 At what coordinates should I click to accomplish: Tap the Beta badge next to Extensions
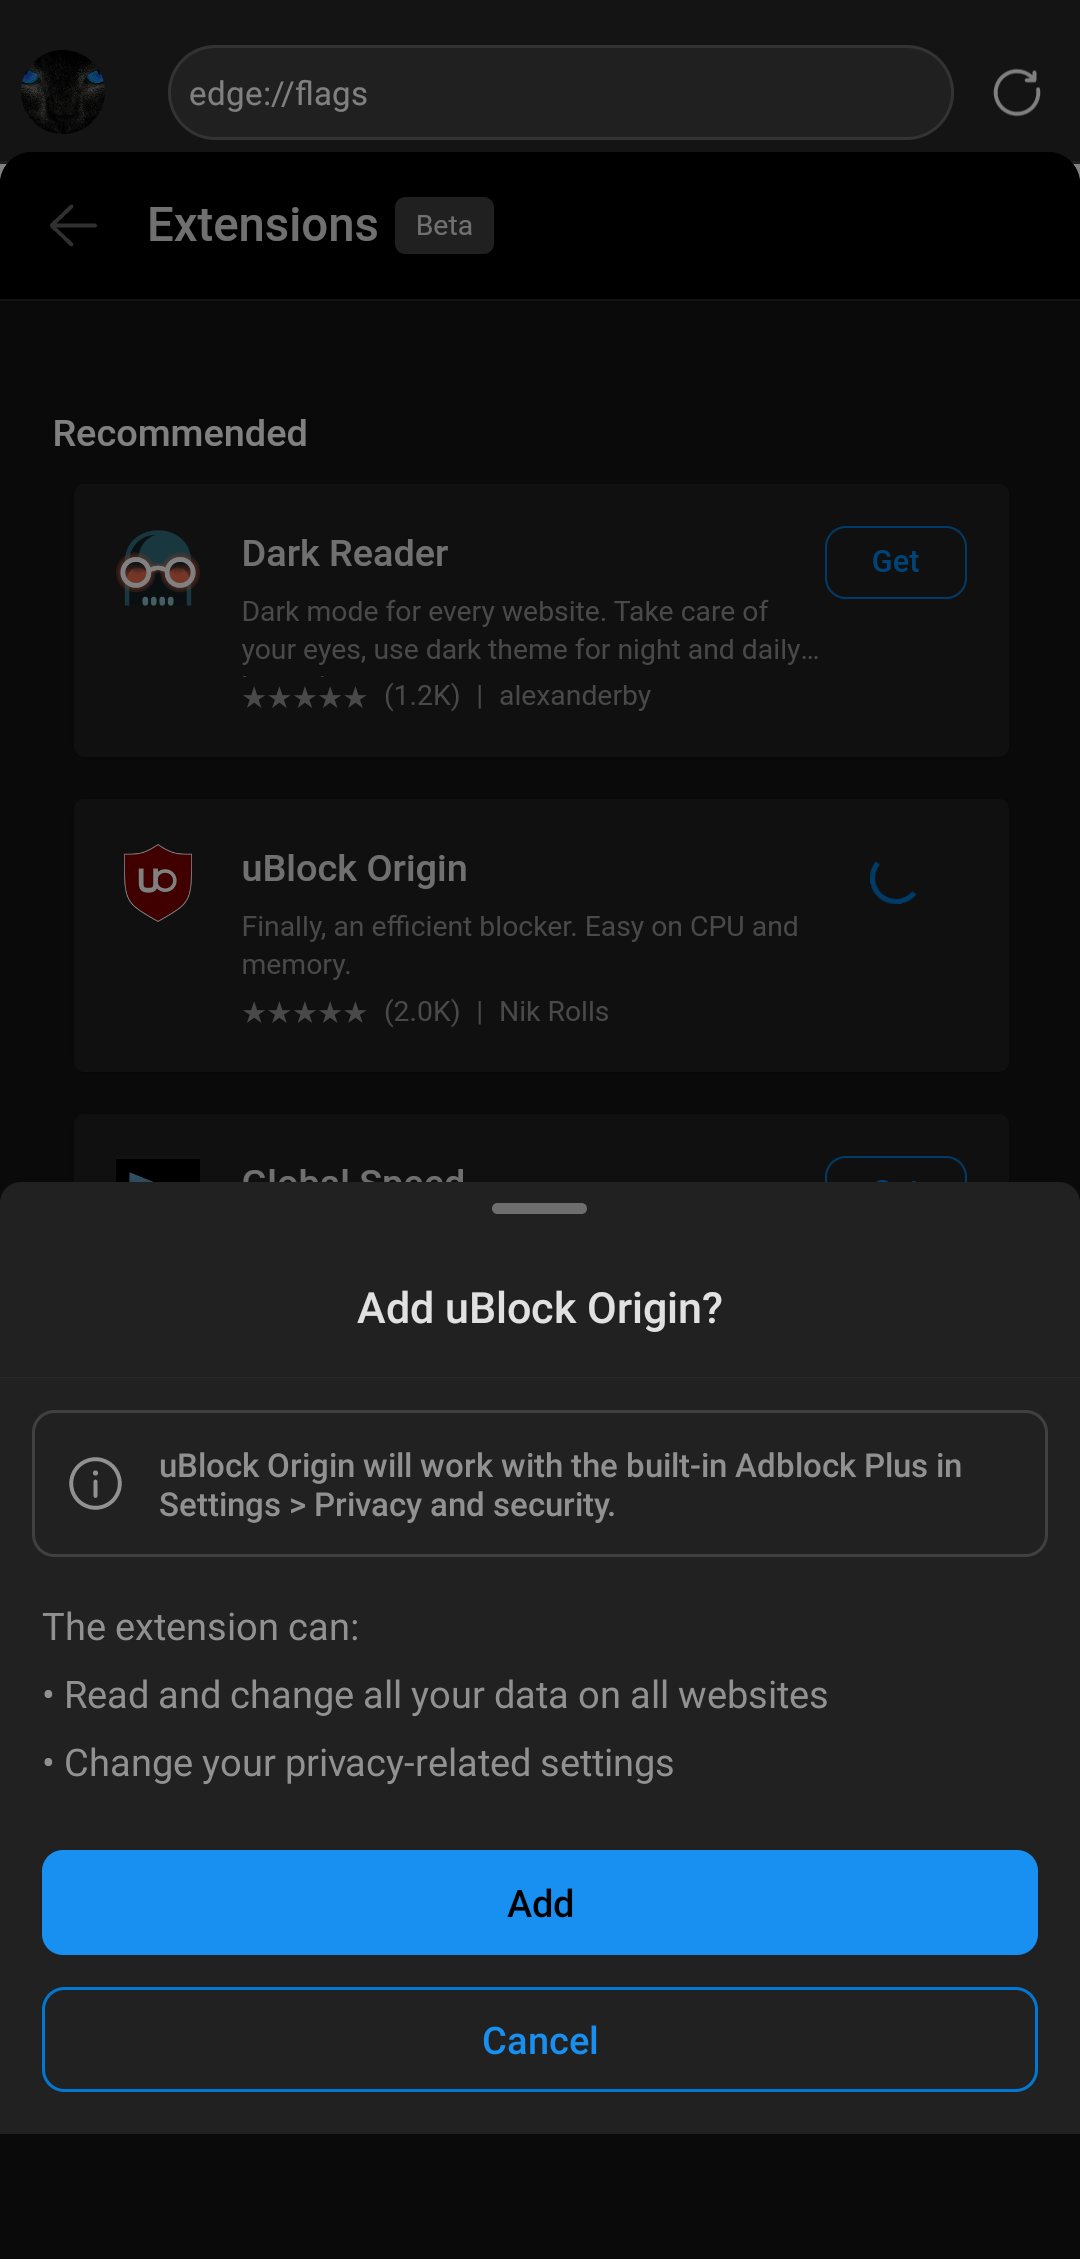point(444,225)
